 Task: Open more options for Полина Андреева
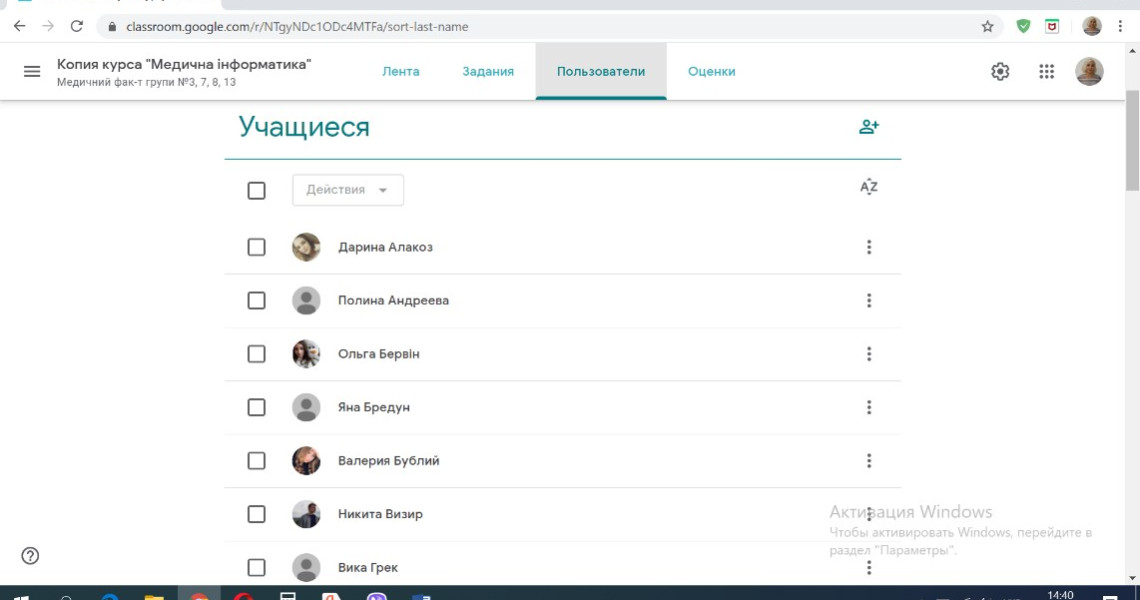pos(869,300)
